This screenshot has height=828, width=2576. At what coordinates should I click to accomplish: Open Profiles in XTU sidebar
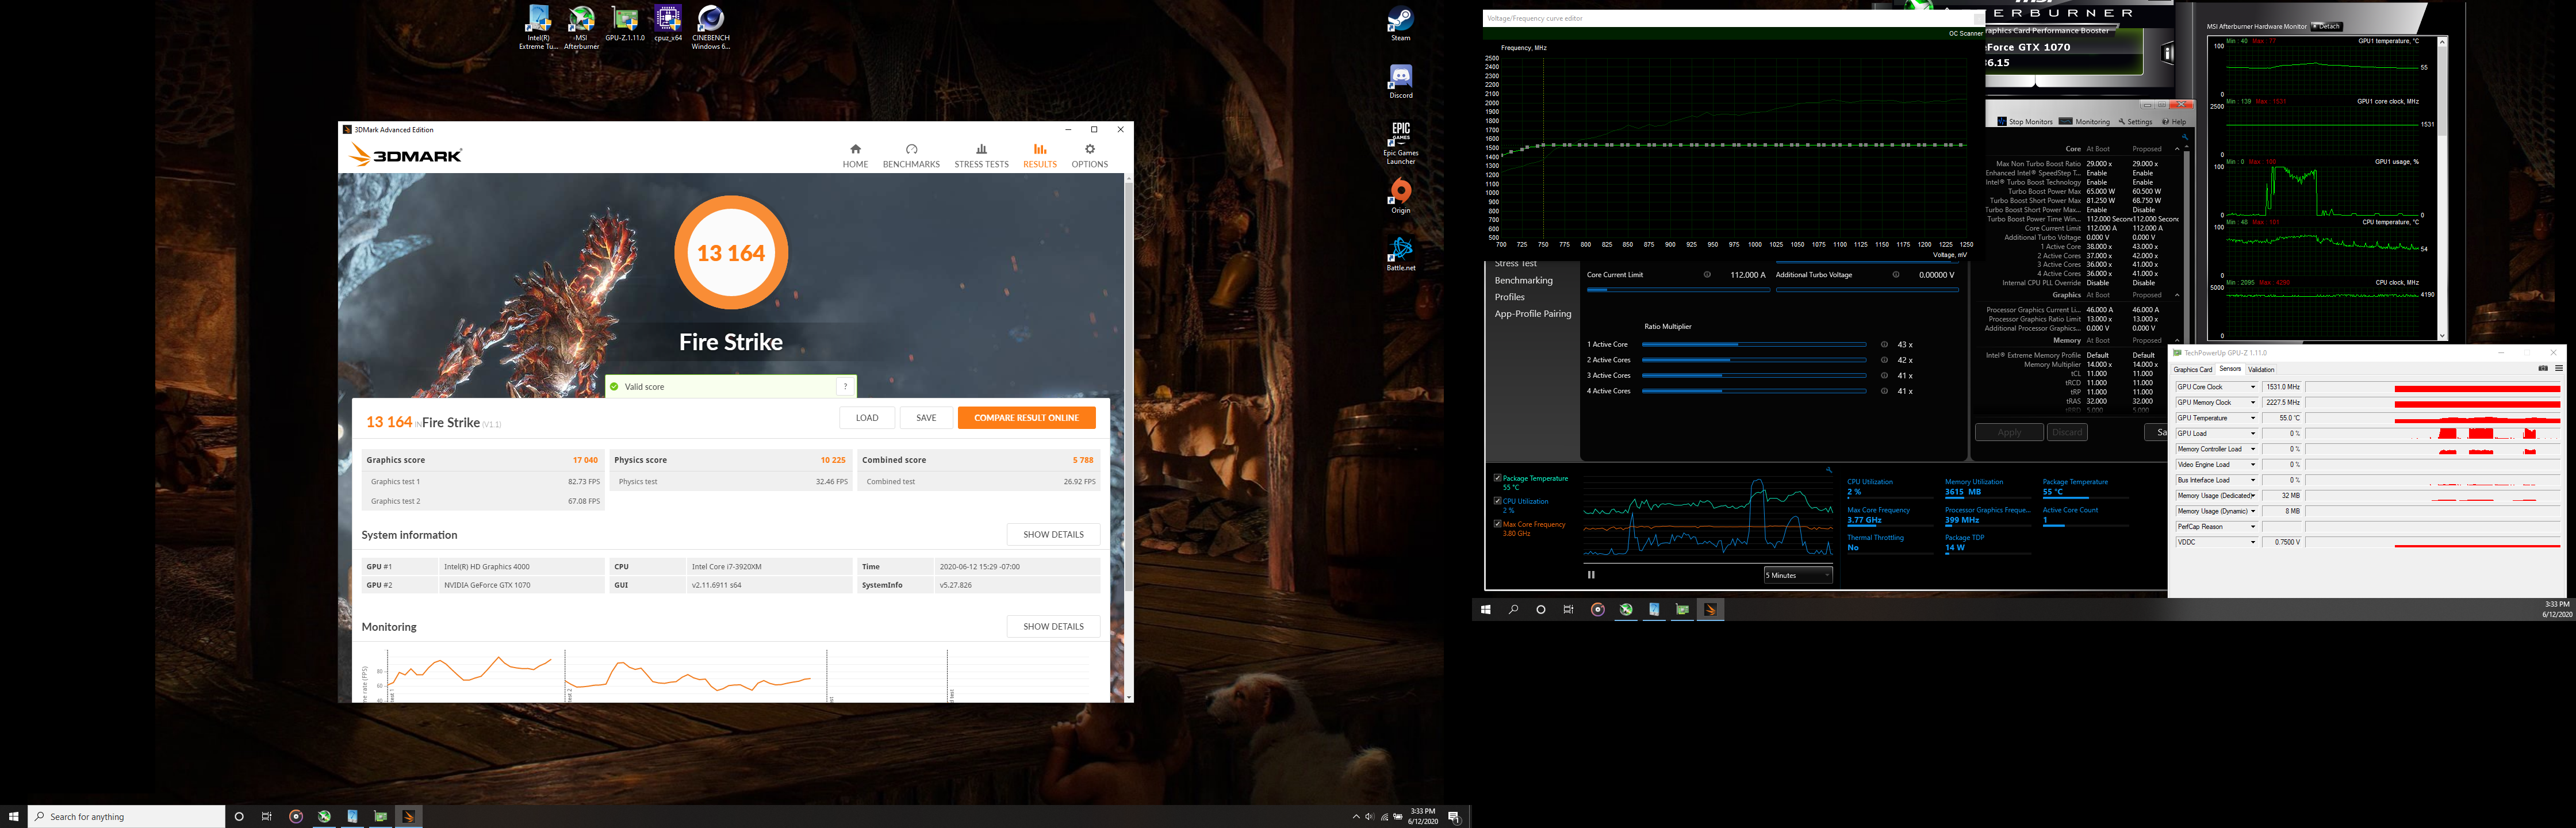tap(1509, 297)
